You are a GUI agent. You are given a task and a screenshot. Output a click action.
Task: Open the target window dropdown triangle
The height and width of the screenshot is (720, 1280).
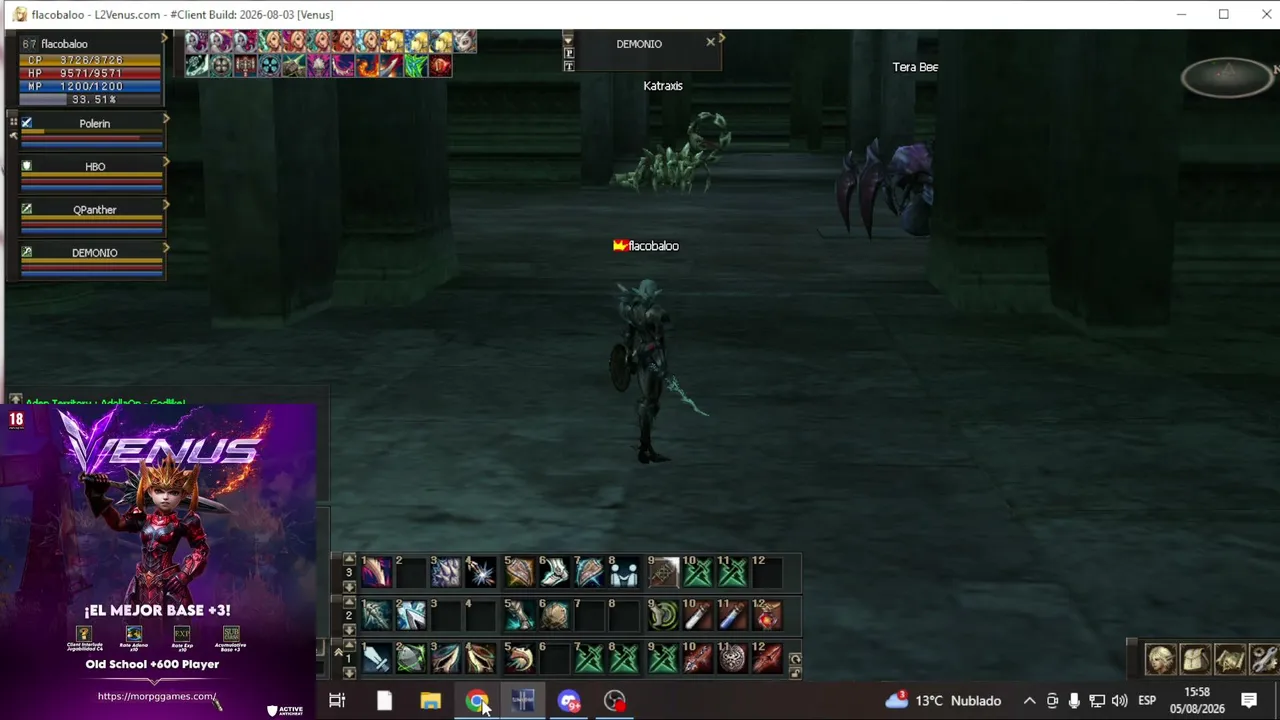click(x=568, y=41)
